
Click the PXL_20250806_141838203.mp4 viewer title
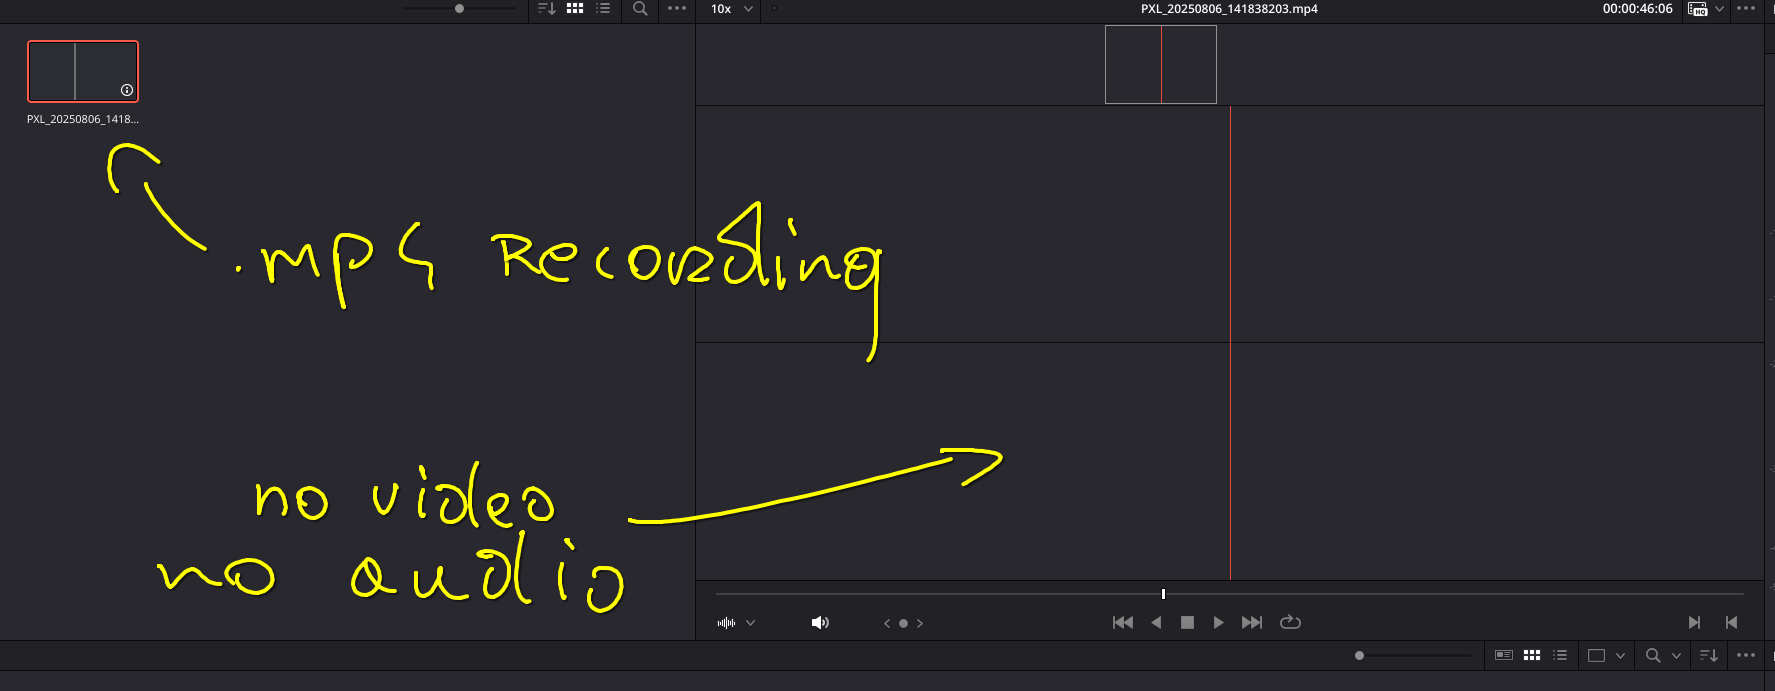pyautogui.click(x=1229, y=9)
